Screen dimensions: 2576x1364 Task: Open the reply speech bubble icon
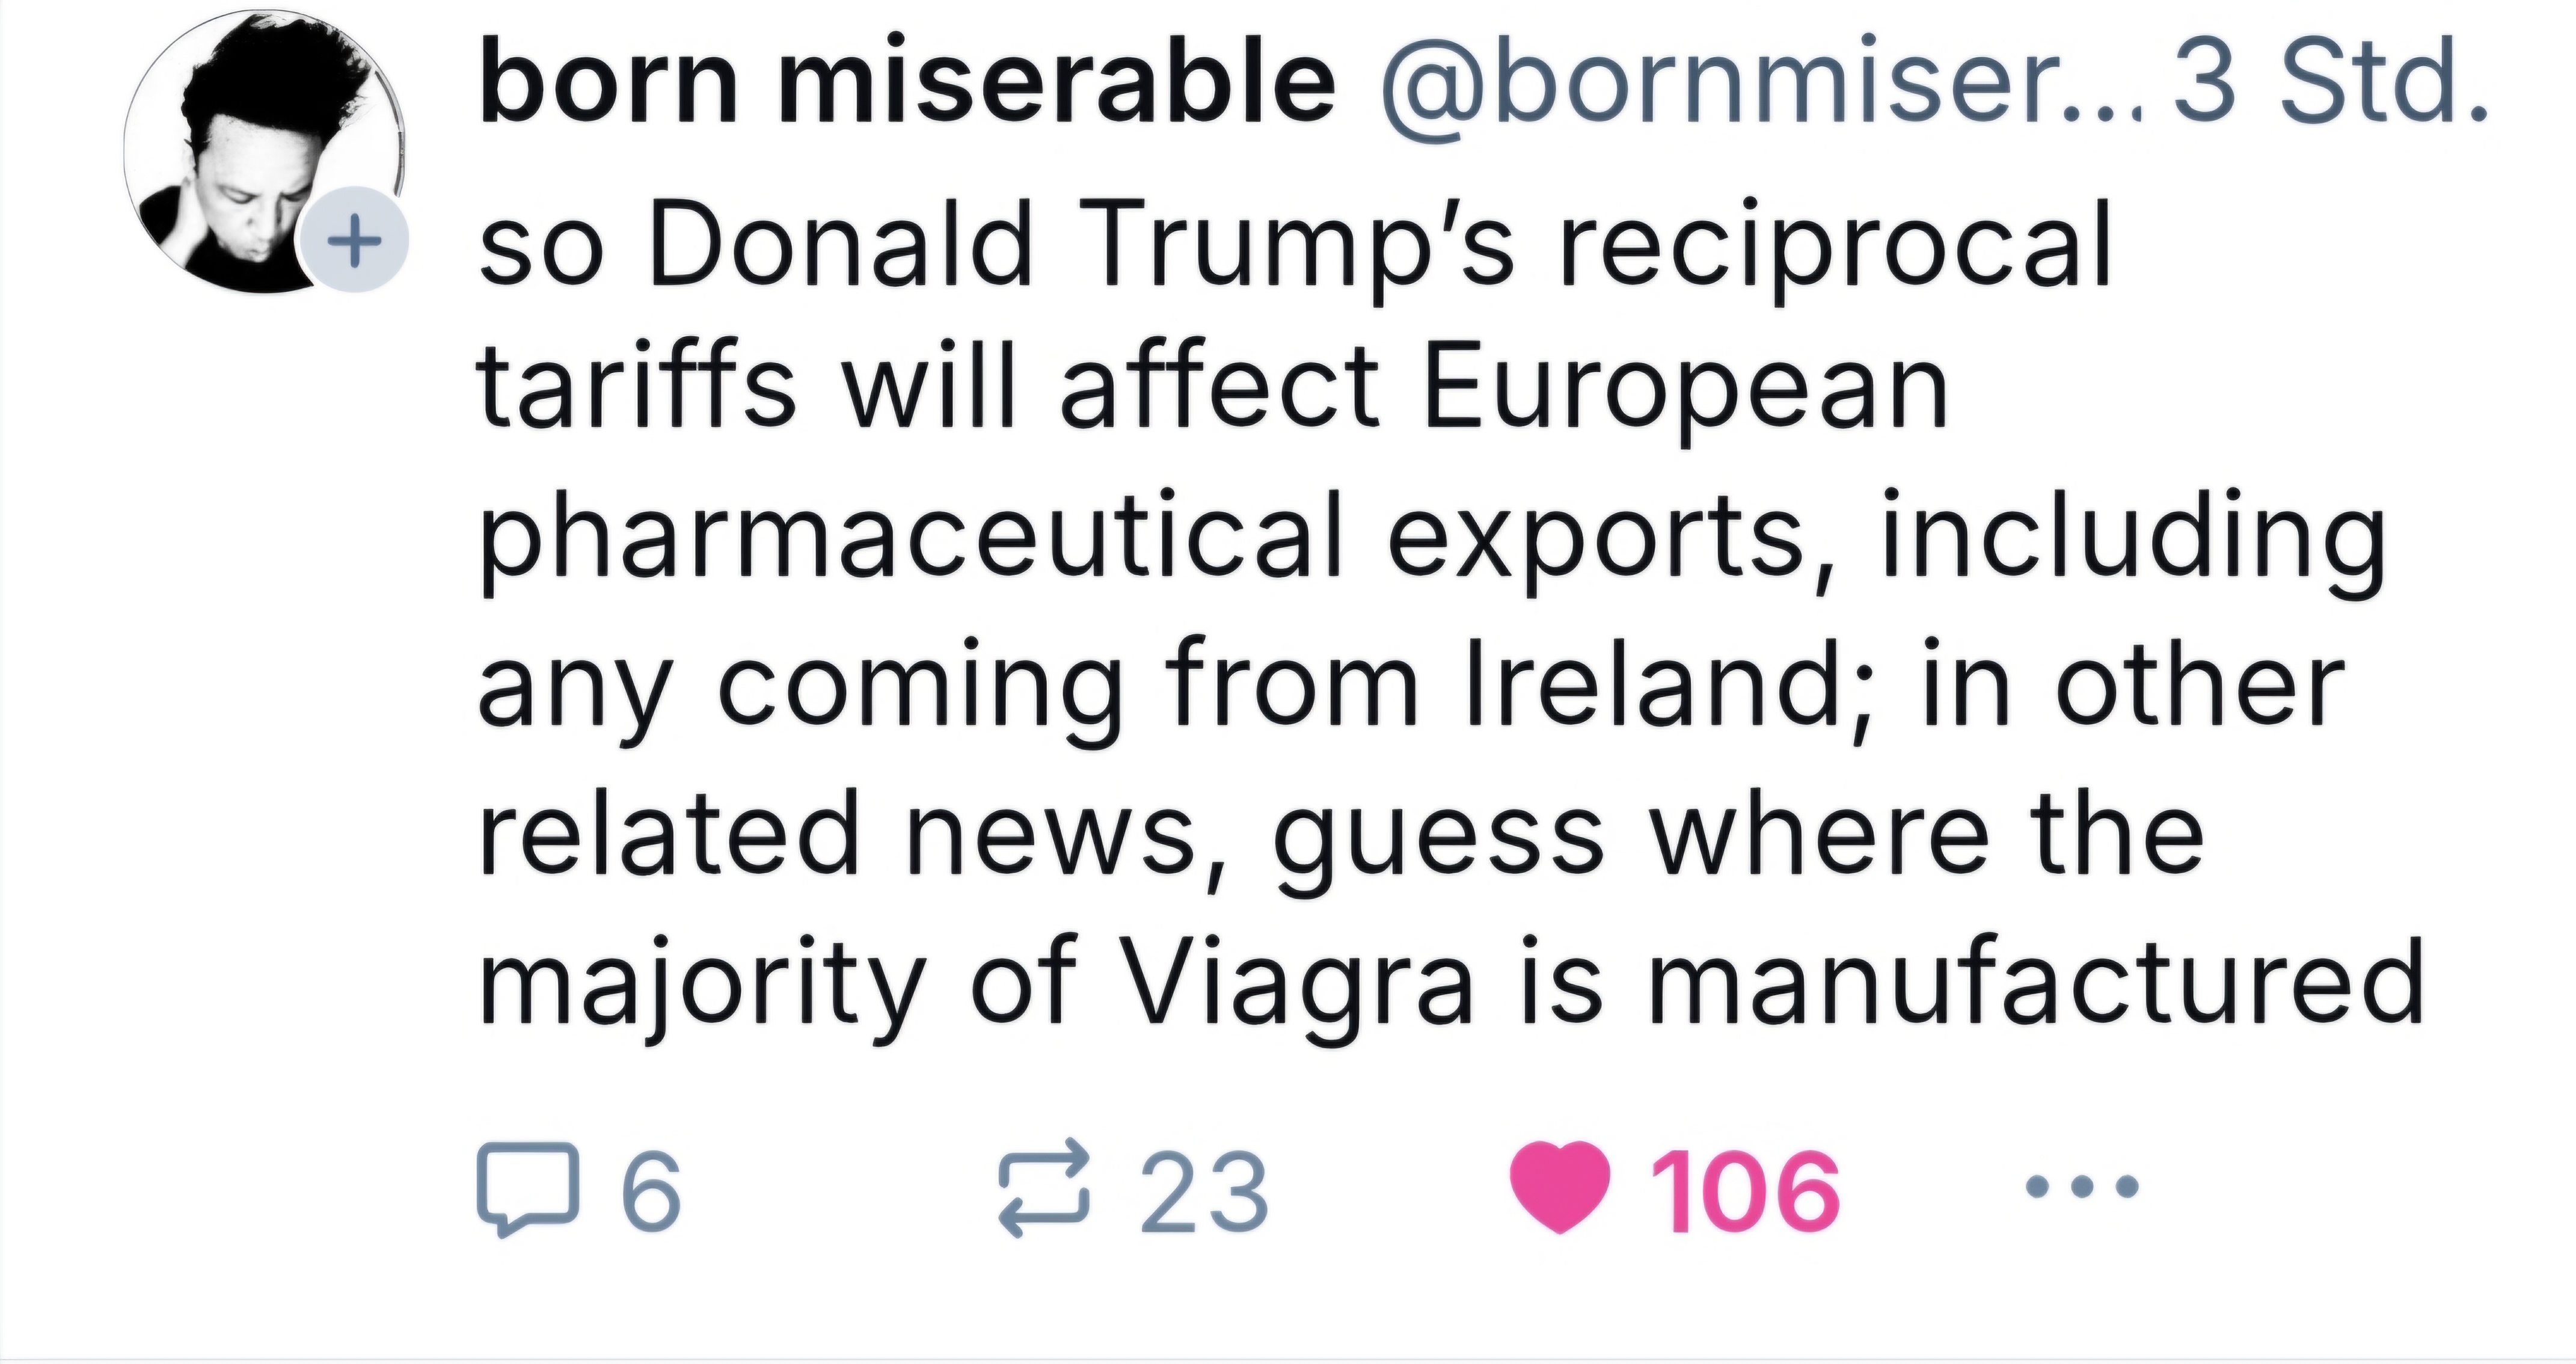point(528,1189)
